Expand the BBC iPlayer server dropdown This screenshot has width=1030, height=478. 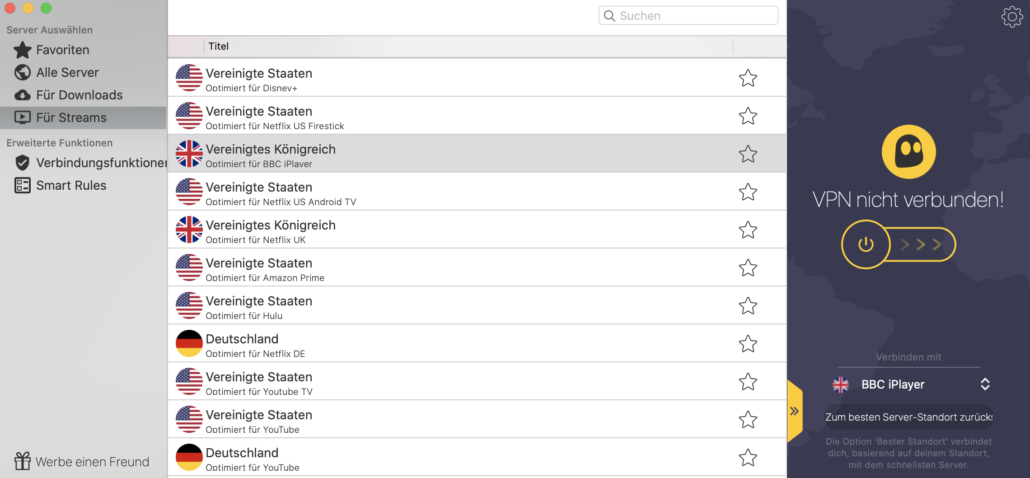point(985,384)
